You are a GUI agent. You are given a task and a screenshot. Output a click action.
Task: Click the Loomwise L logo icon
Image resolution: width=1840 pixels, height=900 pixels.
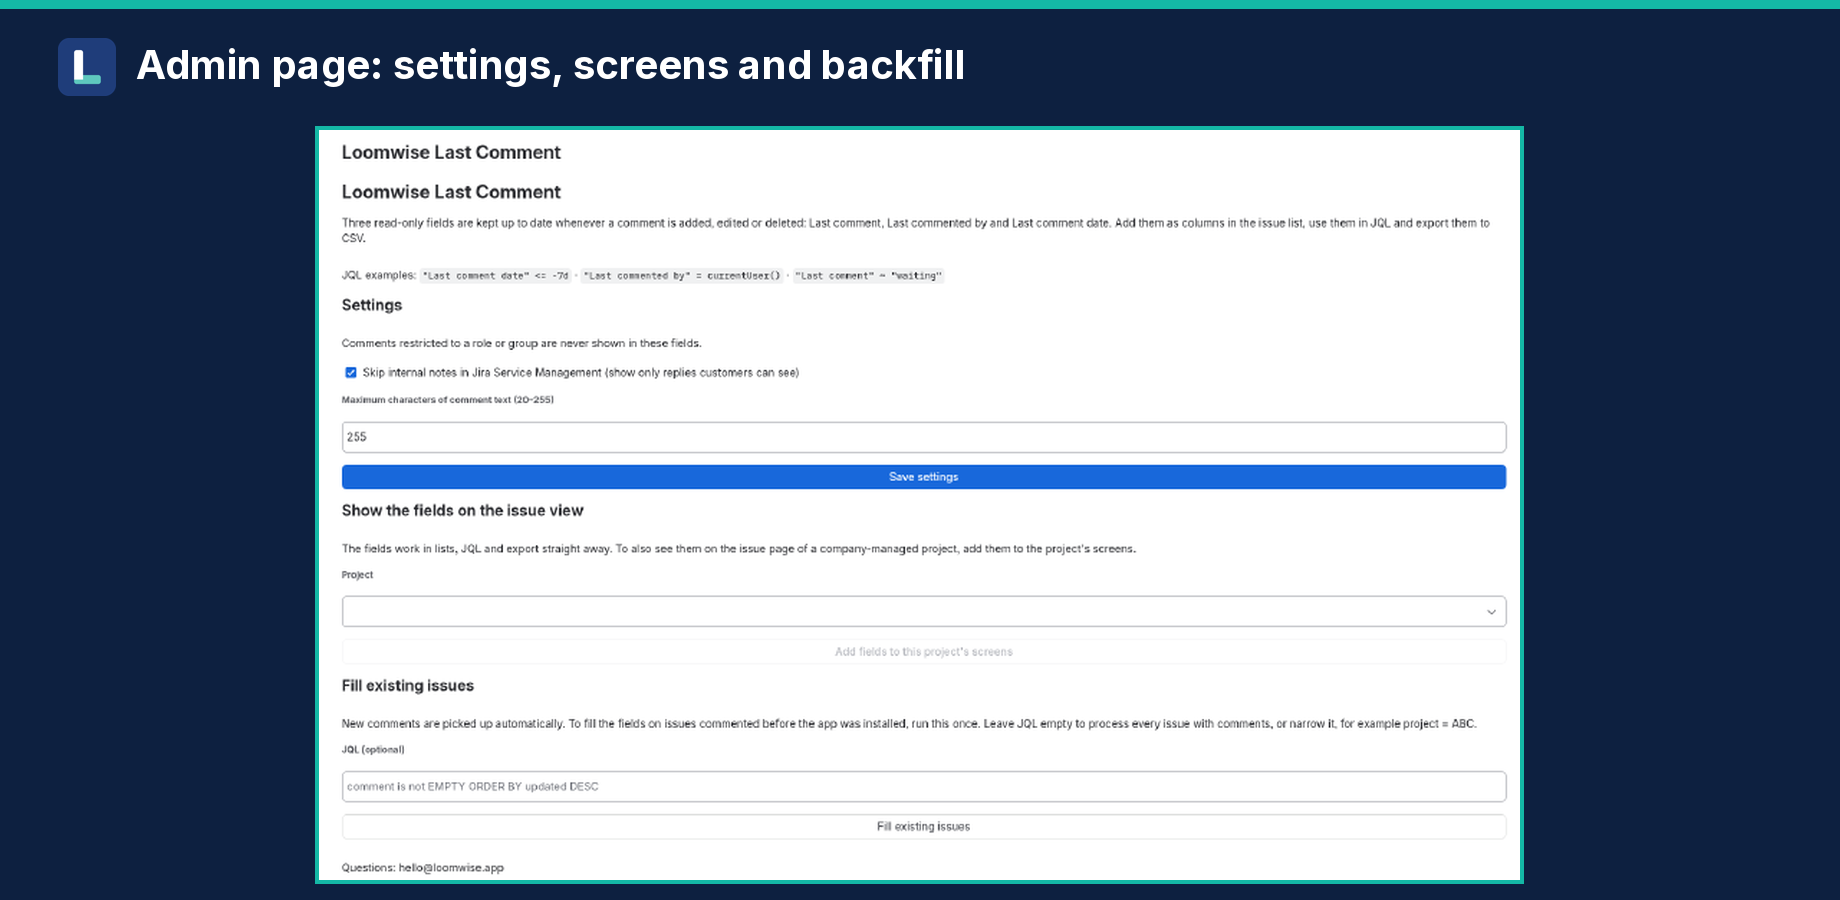click(87, 67)
